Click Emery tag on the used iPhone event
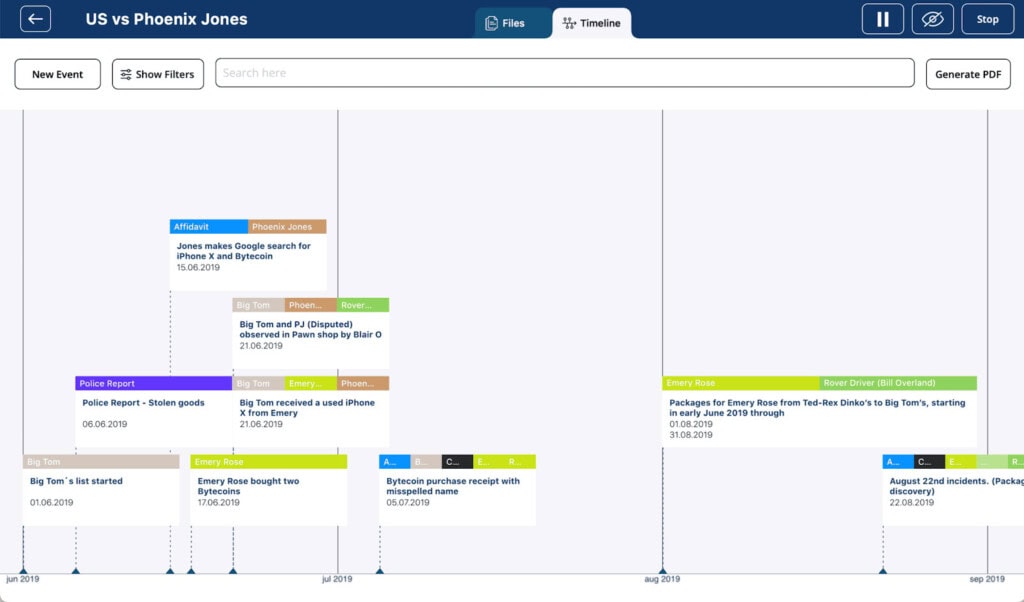The width and height of the screenshot is (1024, 602). [x=310, y=383]
